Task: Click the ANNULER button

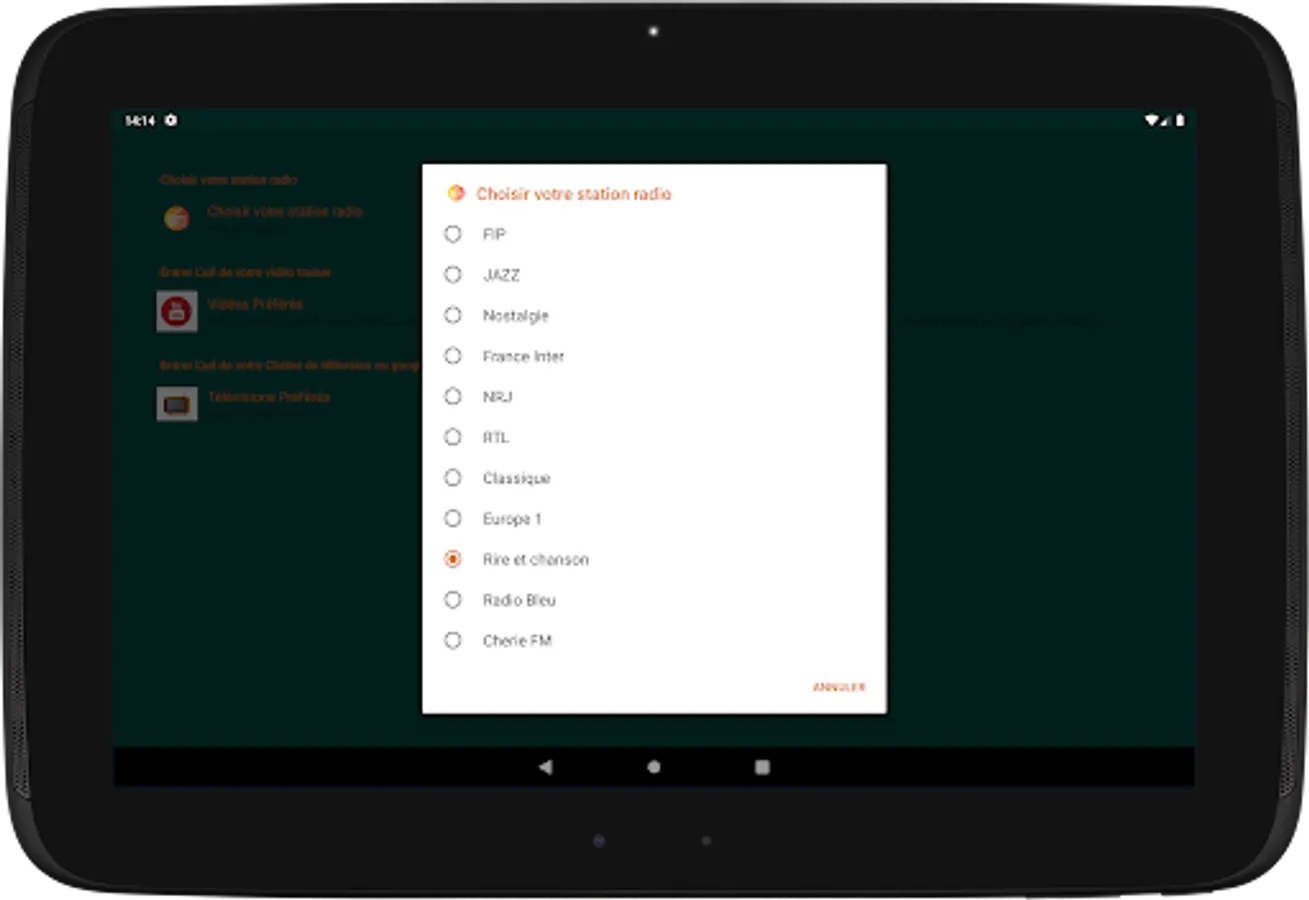Action: (839, 687)
